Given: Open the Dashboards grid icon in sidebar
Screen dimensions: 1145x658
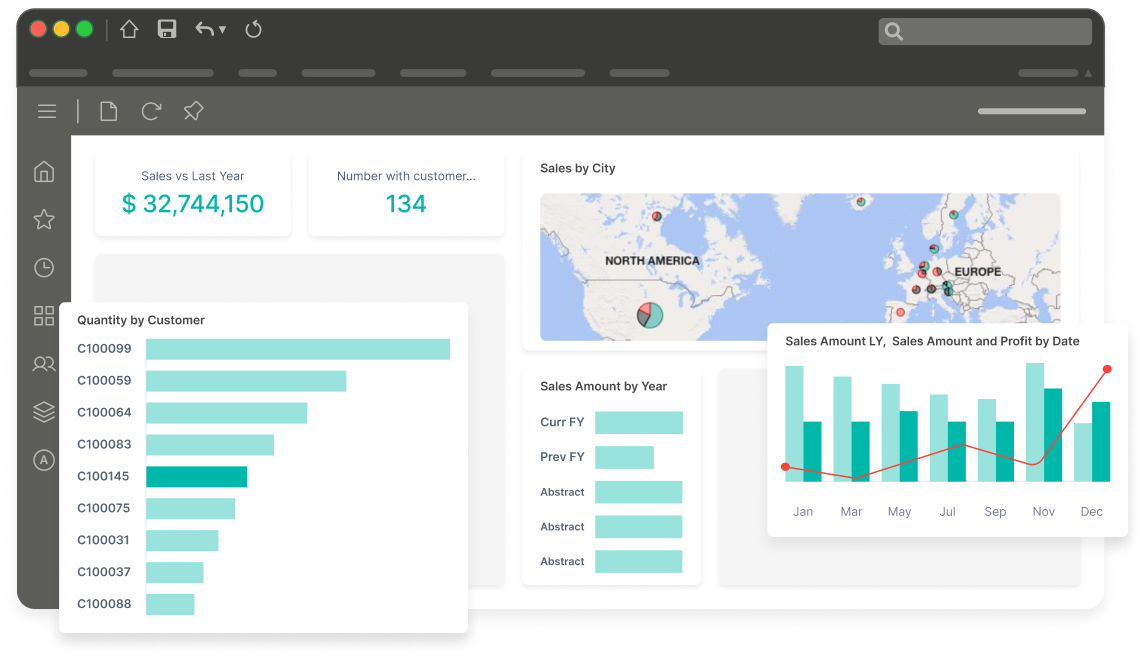Looking at the screenshot, I should click(x=44, y=315).
